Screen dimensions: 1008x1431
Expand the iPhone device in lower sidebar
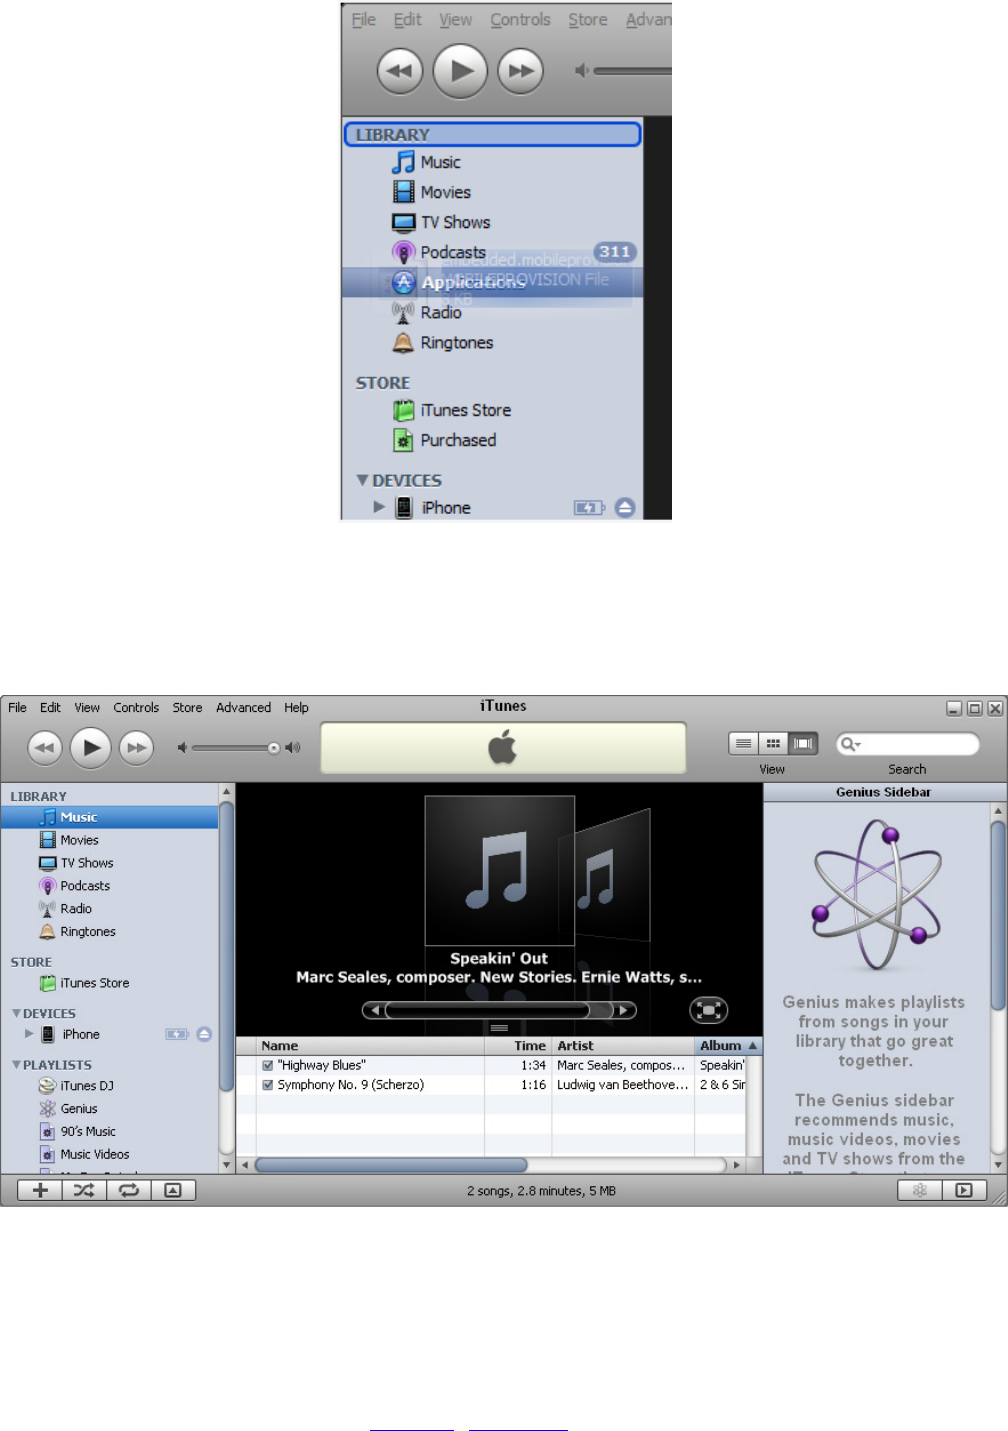click(x=29, y=1034)
